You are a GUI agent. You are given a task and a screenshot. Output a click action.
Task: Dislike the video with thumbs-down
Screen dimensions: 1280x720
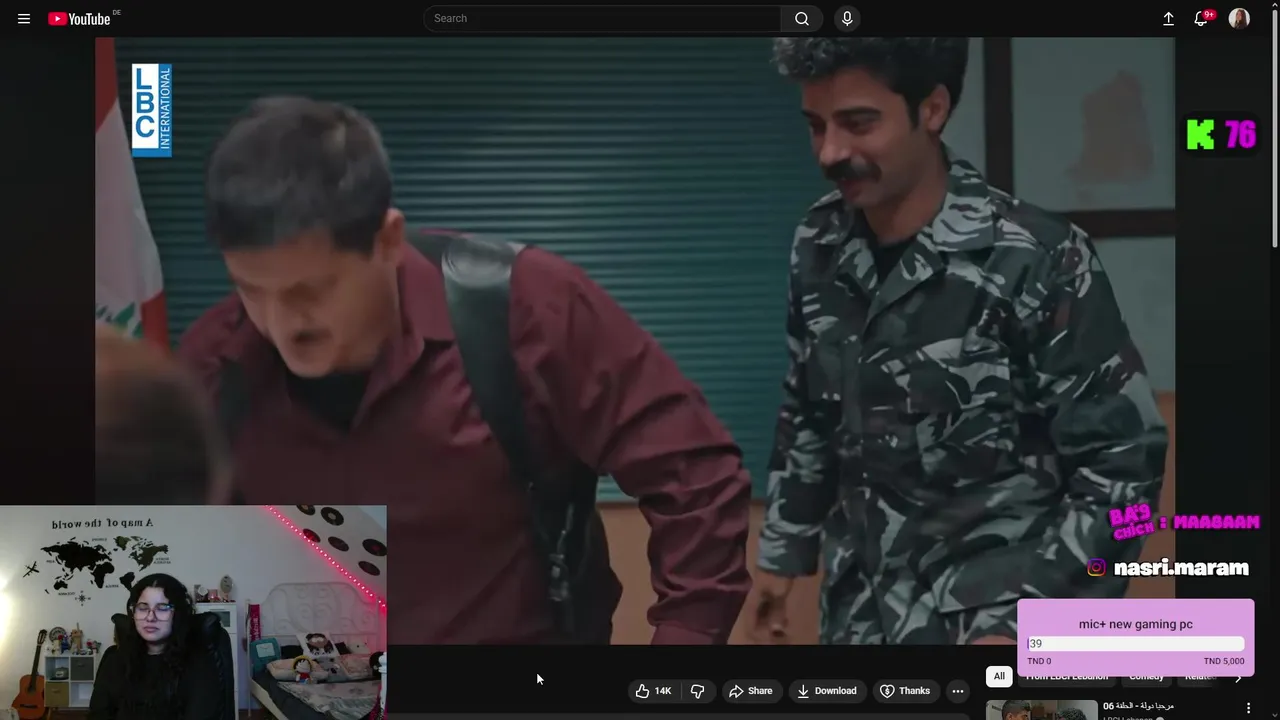697,691
